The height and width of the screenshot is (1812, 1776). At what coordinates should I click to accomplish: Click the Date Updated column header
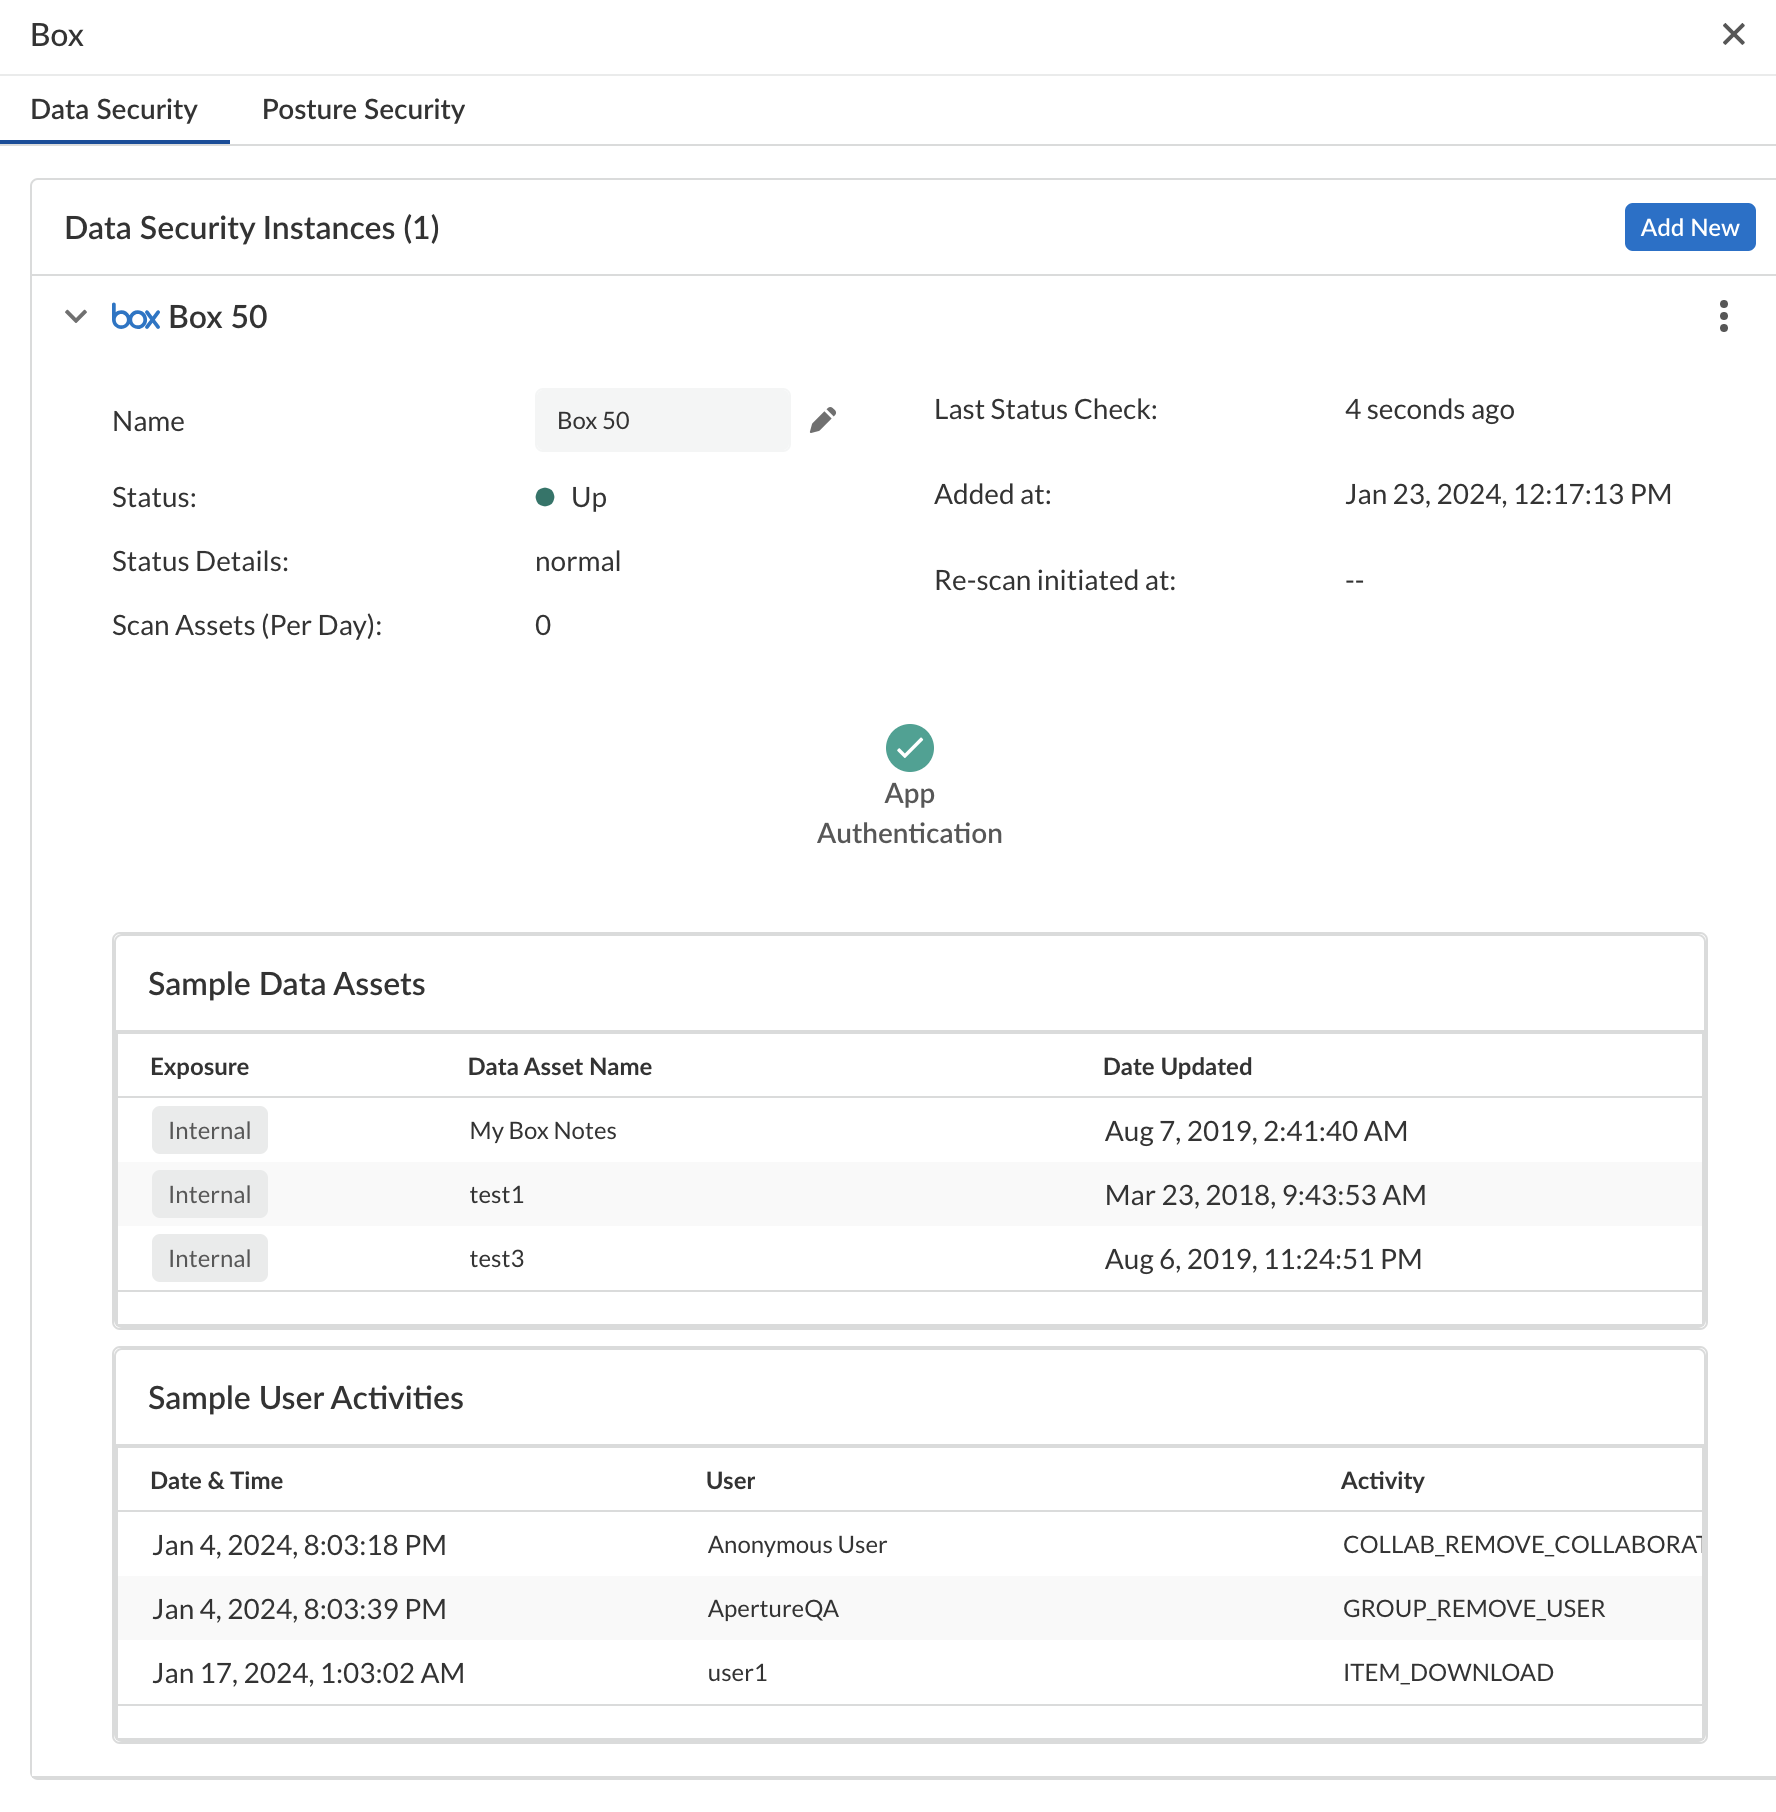pos(1176,1066)
